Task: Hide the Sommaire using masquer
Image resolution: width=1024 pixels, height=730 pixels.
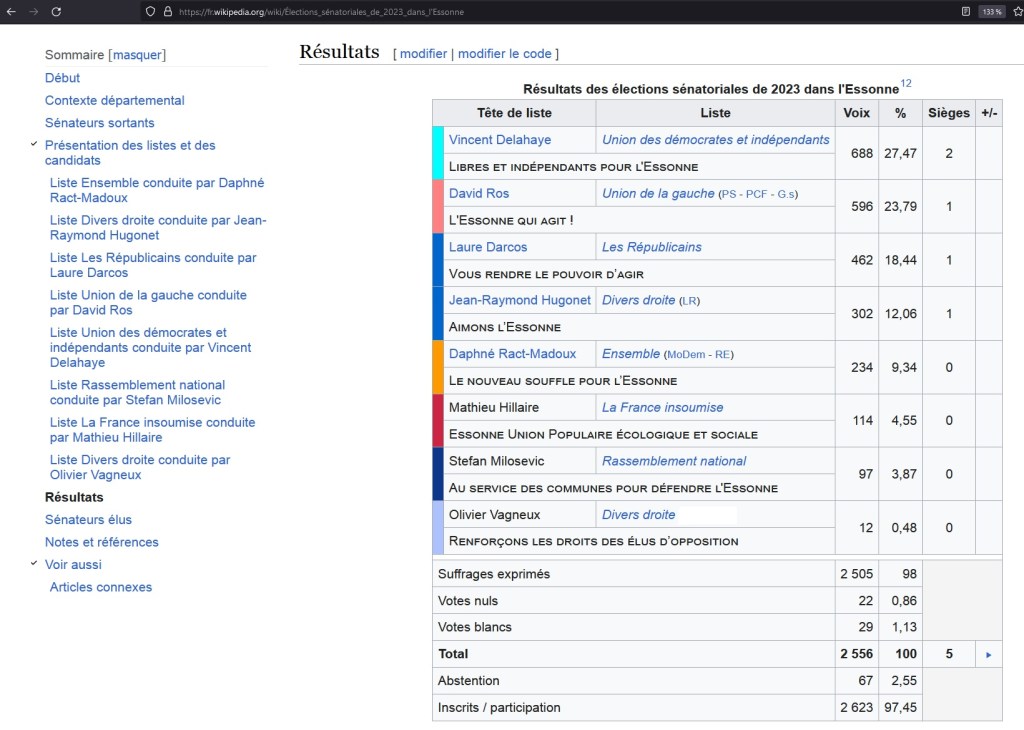Action: point(137,55)
